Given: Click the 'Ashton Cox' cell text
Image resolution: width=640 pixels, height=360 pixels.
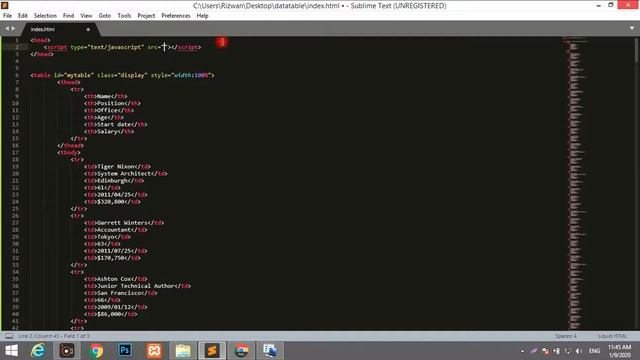Looking at the screenshot, I should [114, 279].
